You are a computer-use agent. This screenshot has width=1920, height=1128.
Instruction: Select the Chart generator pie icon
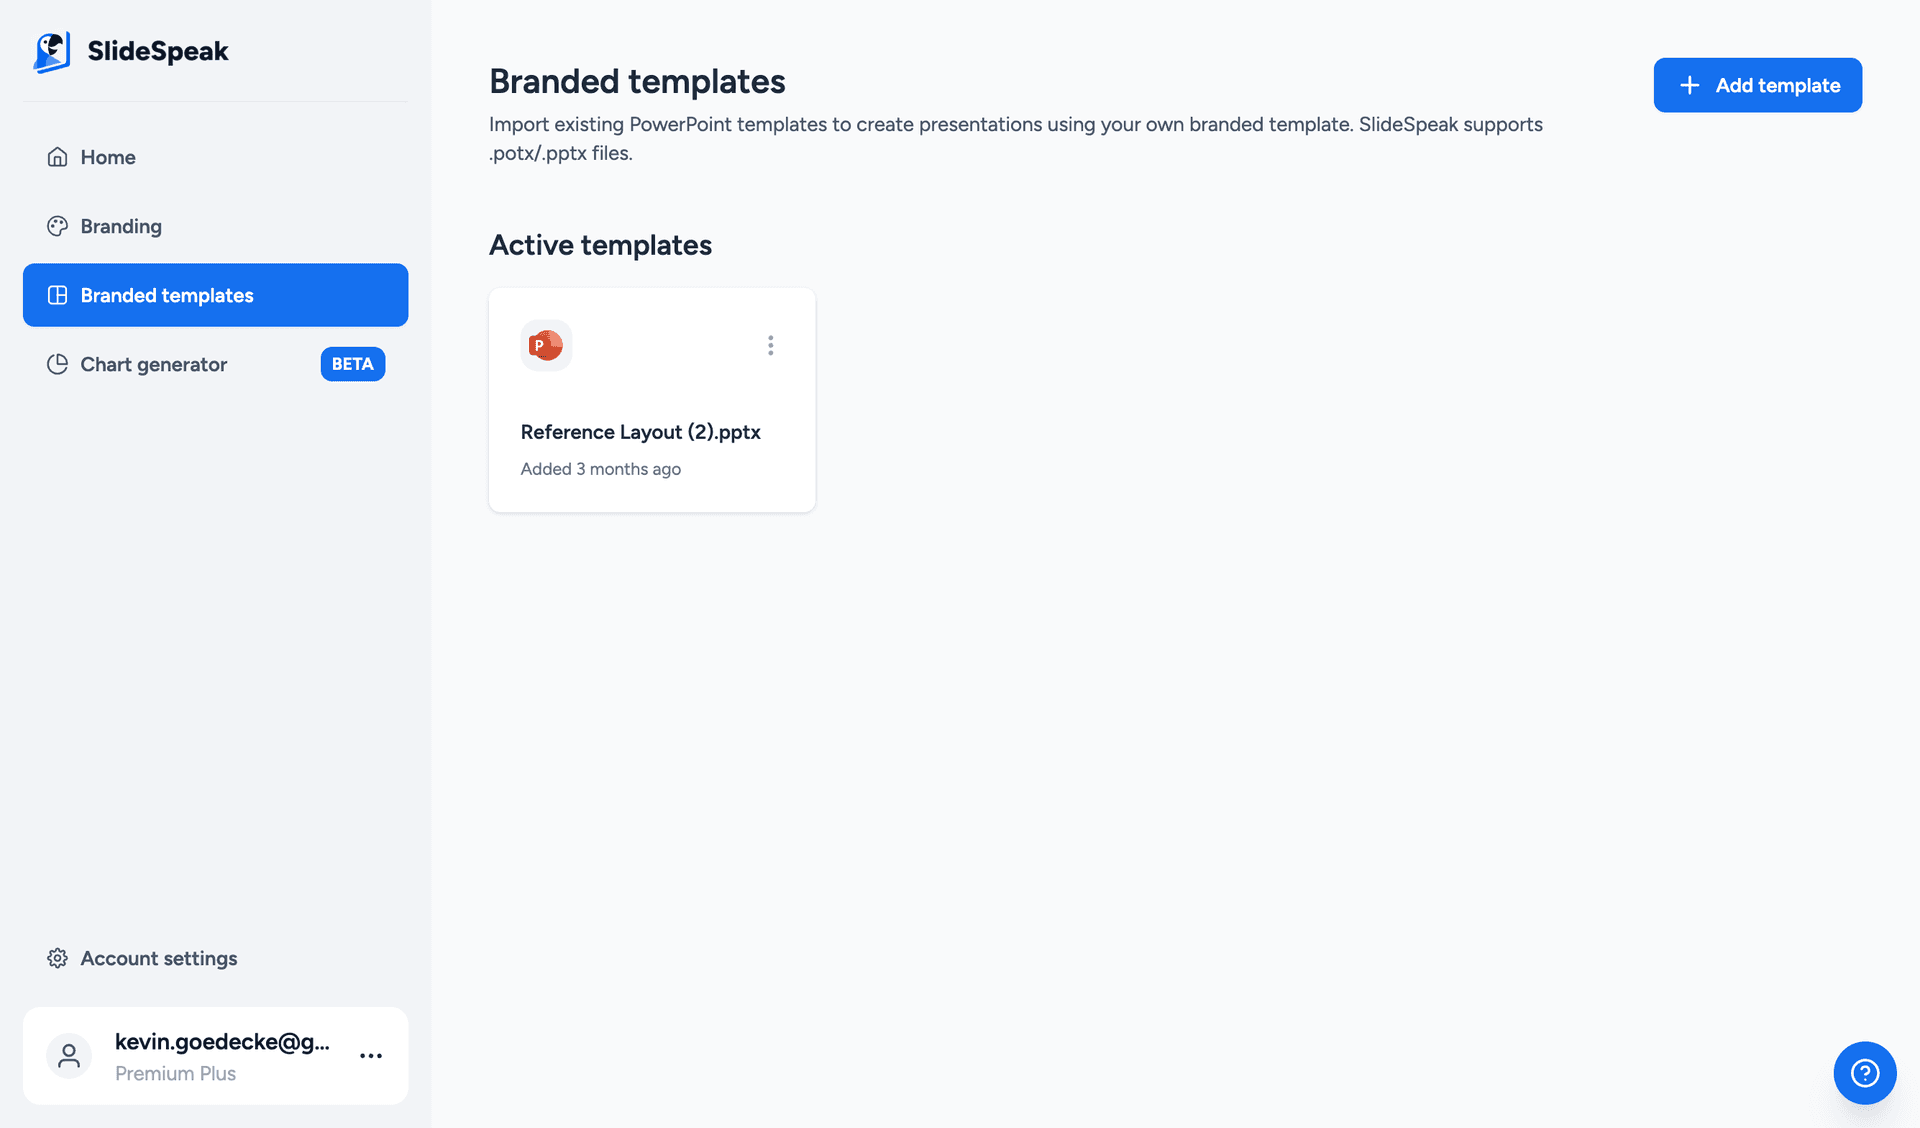(58, 364)
